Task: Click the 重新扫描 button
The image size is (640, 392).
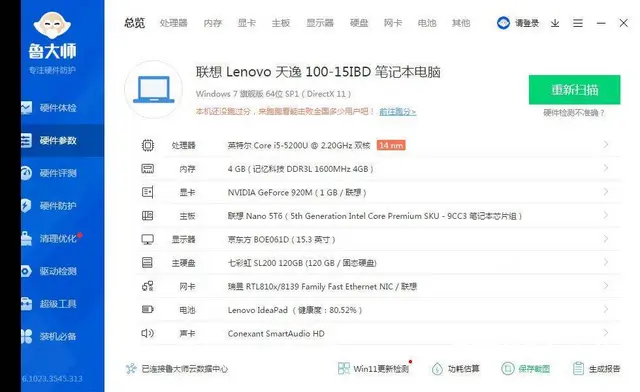Action: tap(574, 89)
